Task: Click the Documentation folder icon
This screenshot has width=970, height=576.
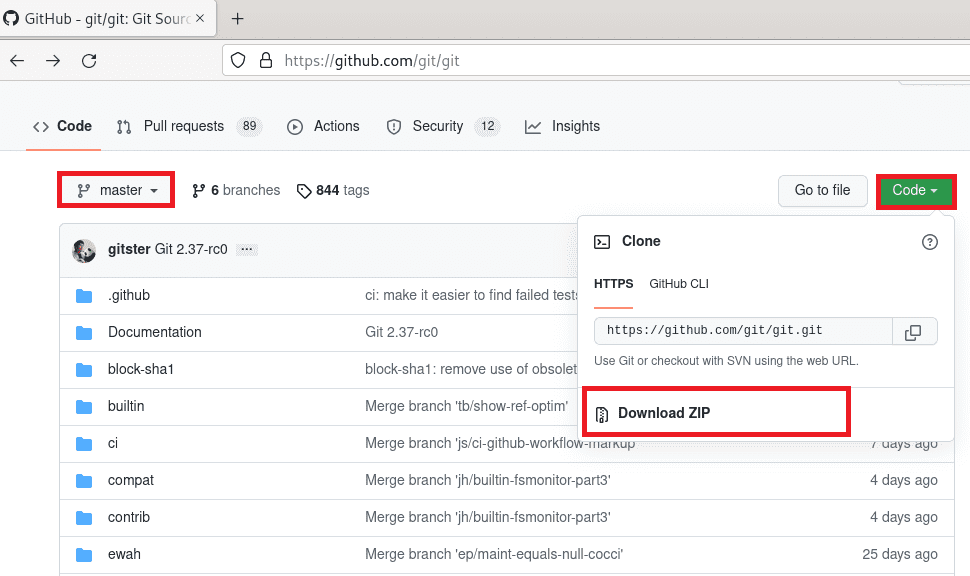Action: pyautogui.click(x=83, y=332)
